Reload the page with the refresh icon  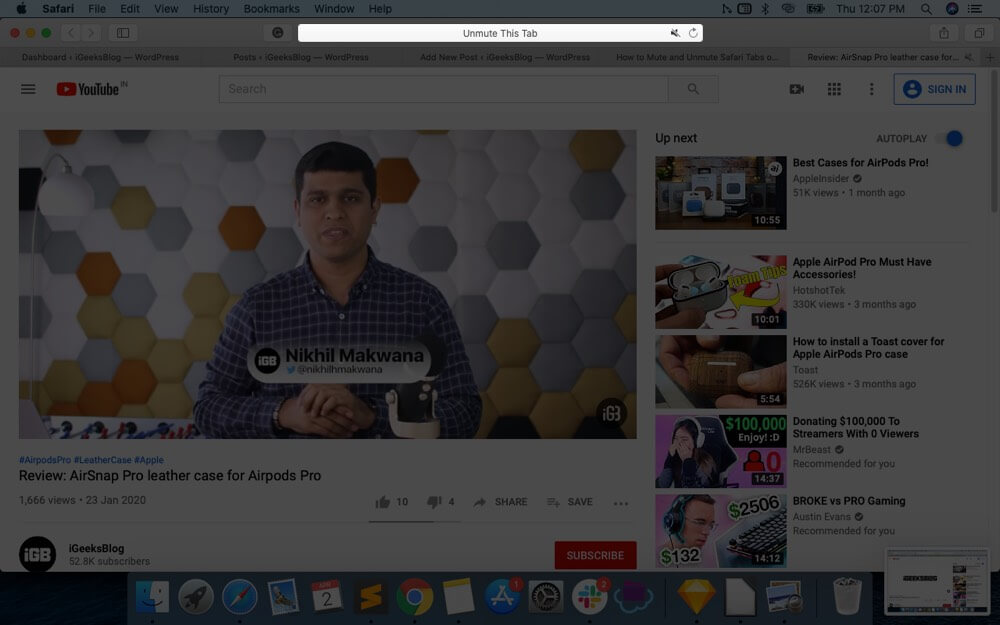coord(693,33)
